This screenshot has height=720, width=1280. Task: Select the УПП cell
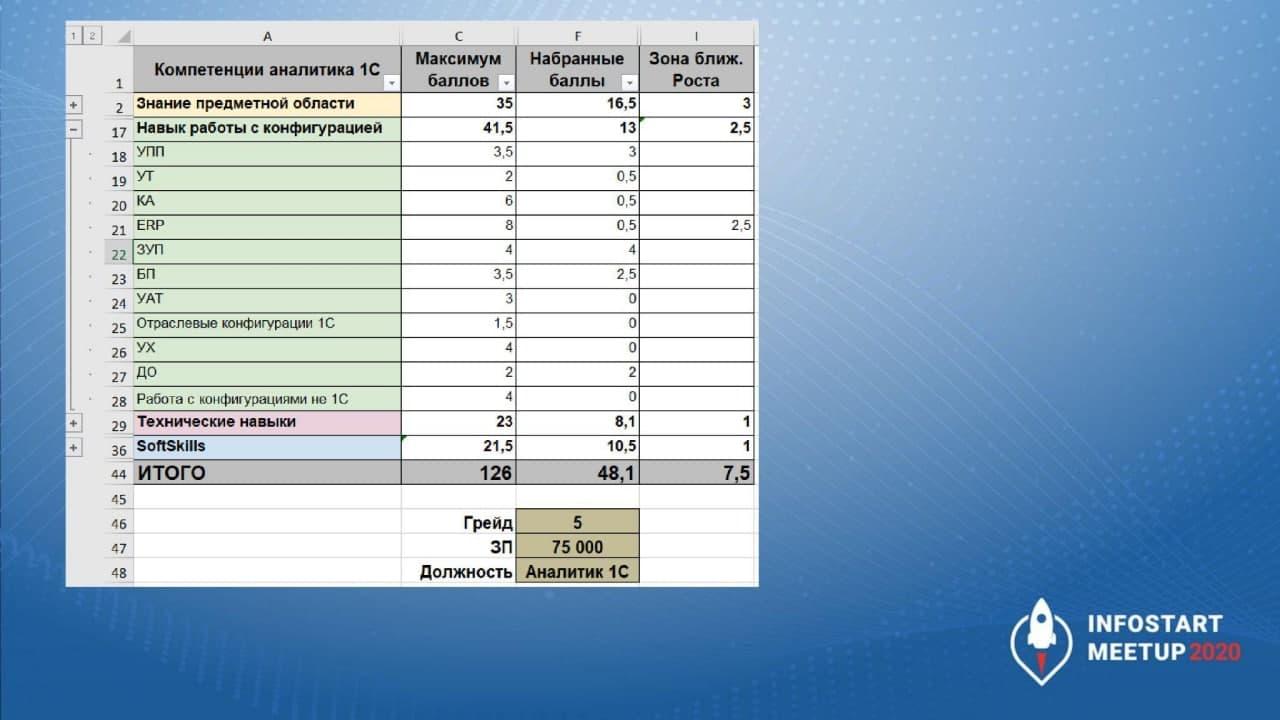[267, 153]
